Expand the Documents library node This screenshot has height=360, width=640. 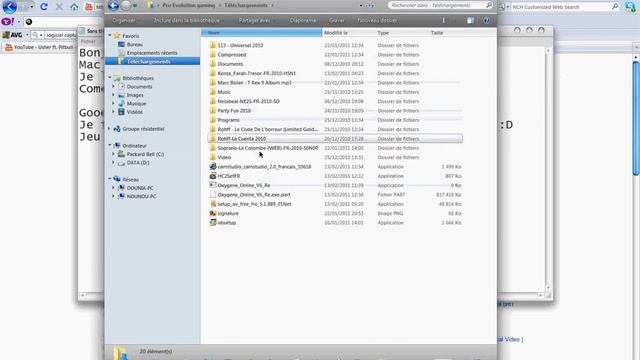coord(113,87)
